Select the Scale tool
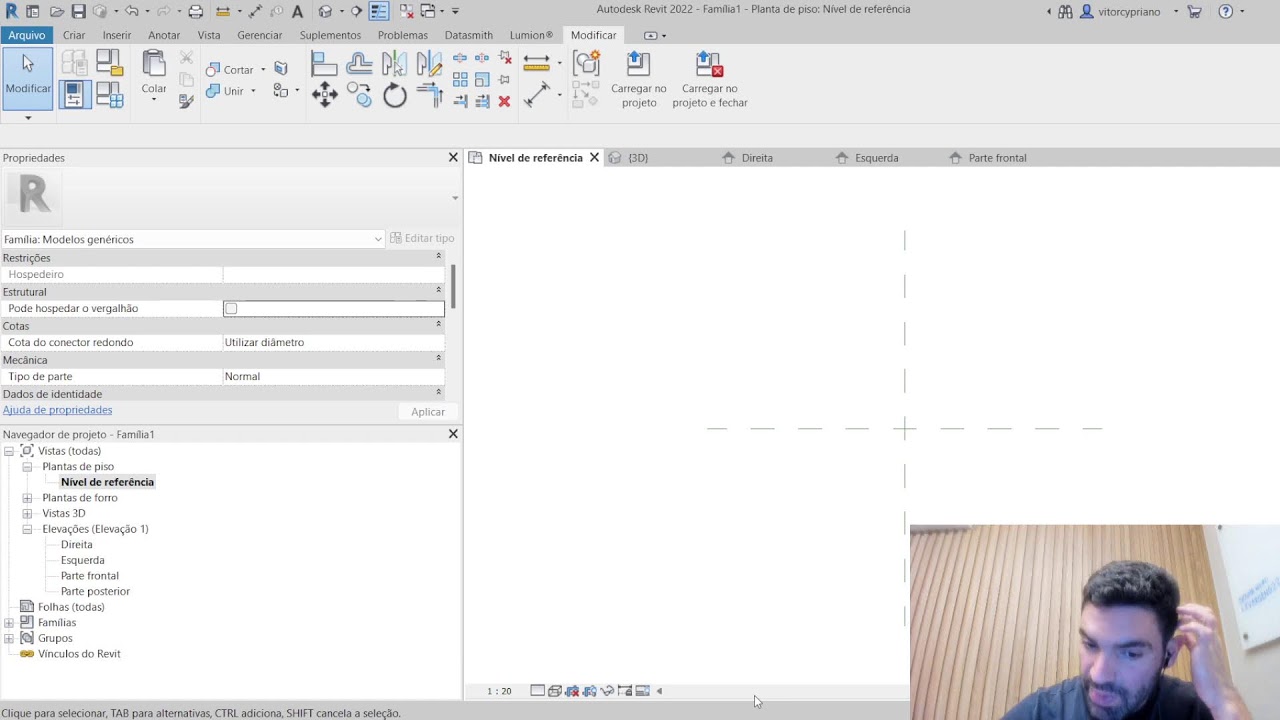The image size is (1280, 720). tap(482, 79)
